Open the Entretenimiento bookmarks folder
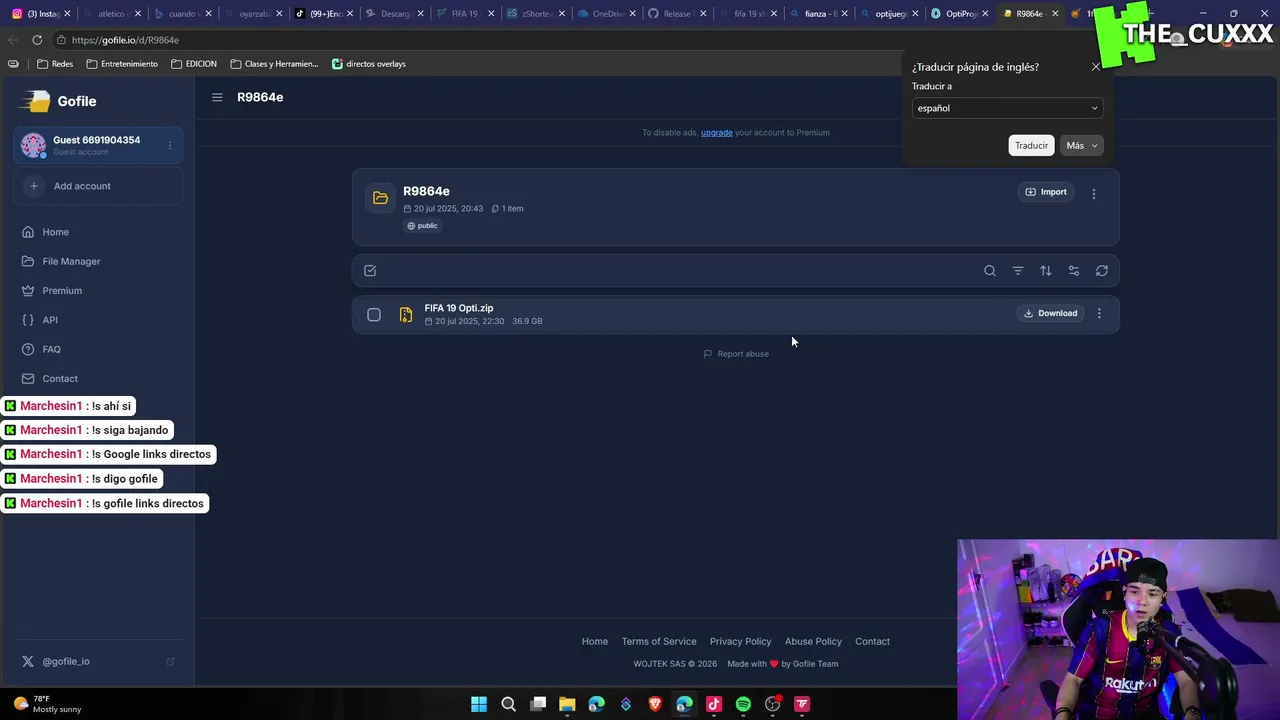Image resolution: width=1280 pixels, height=720 pixels. (122, 64)
